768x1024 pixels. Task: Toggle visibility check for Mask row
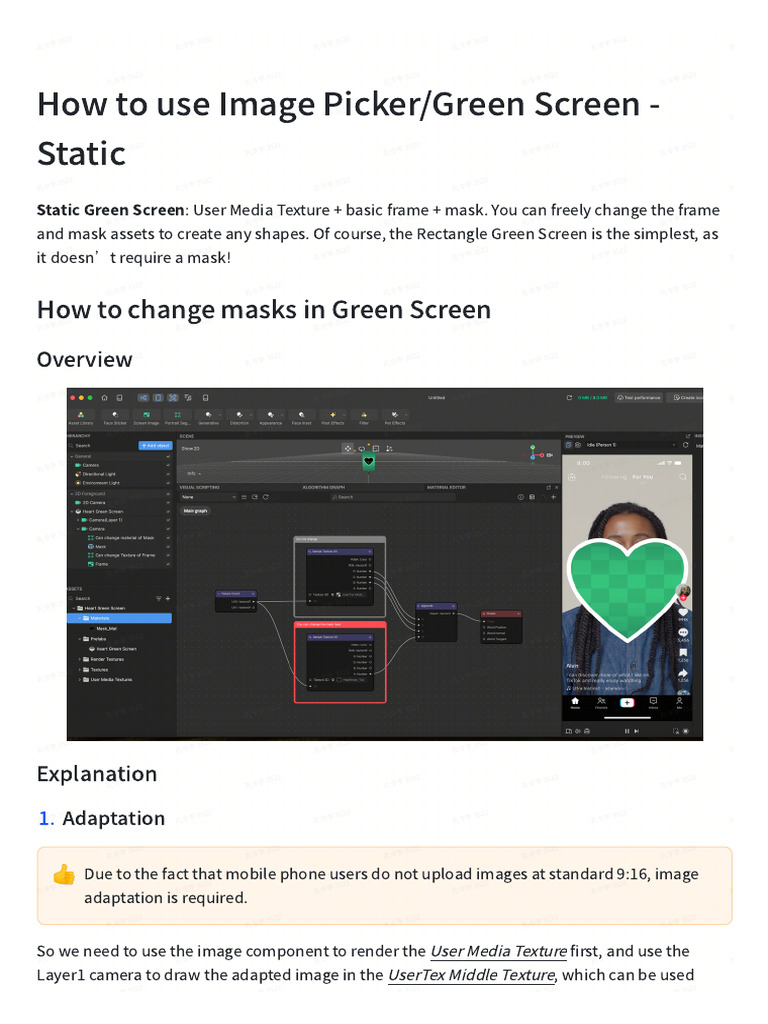point(168,547)
